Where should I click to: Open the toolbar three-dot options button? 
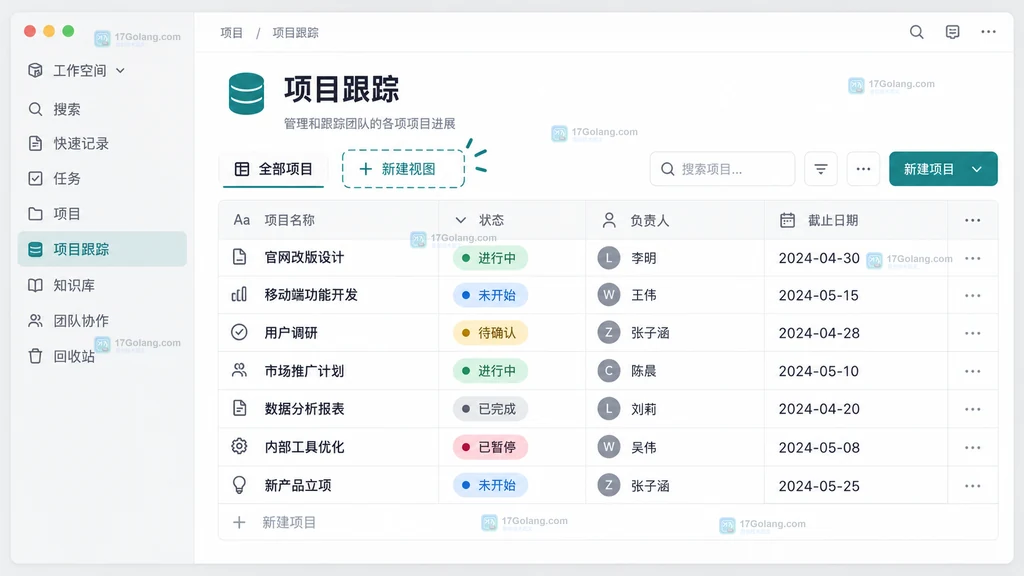pos(863,169)
